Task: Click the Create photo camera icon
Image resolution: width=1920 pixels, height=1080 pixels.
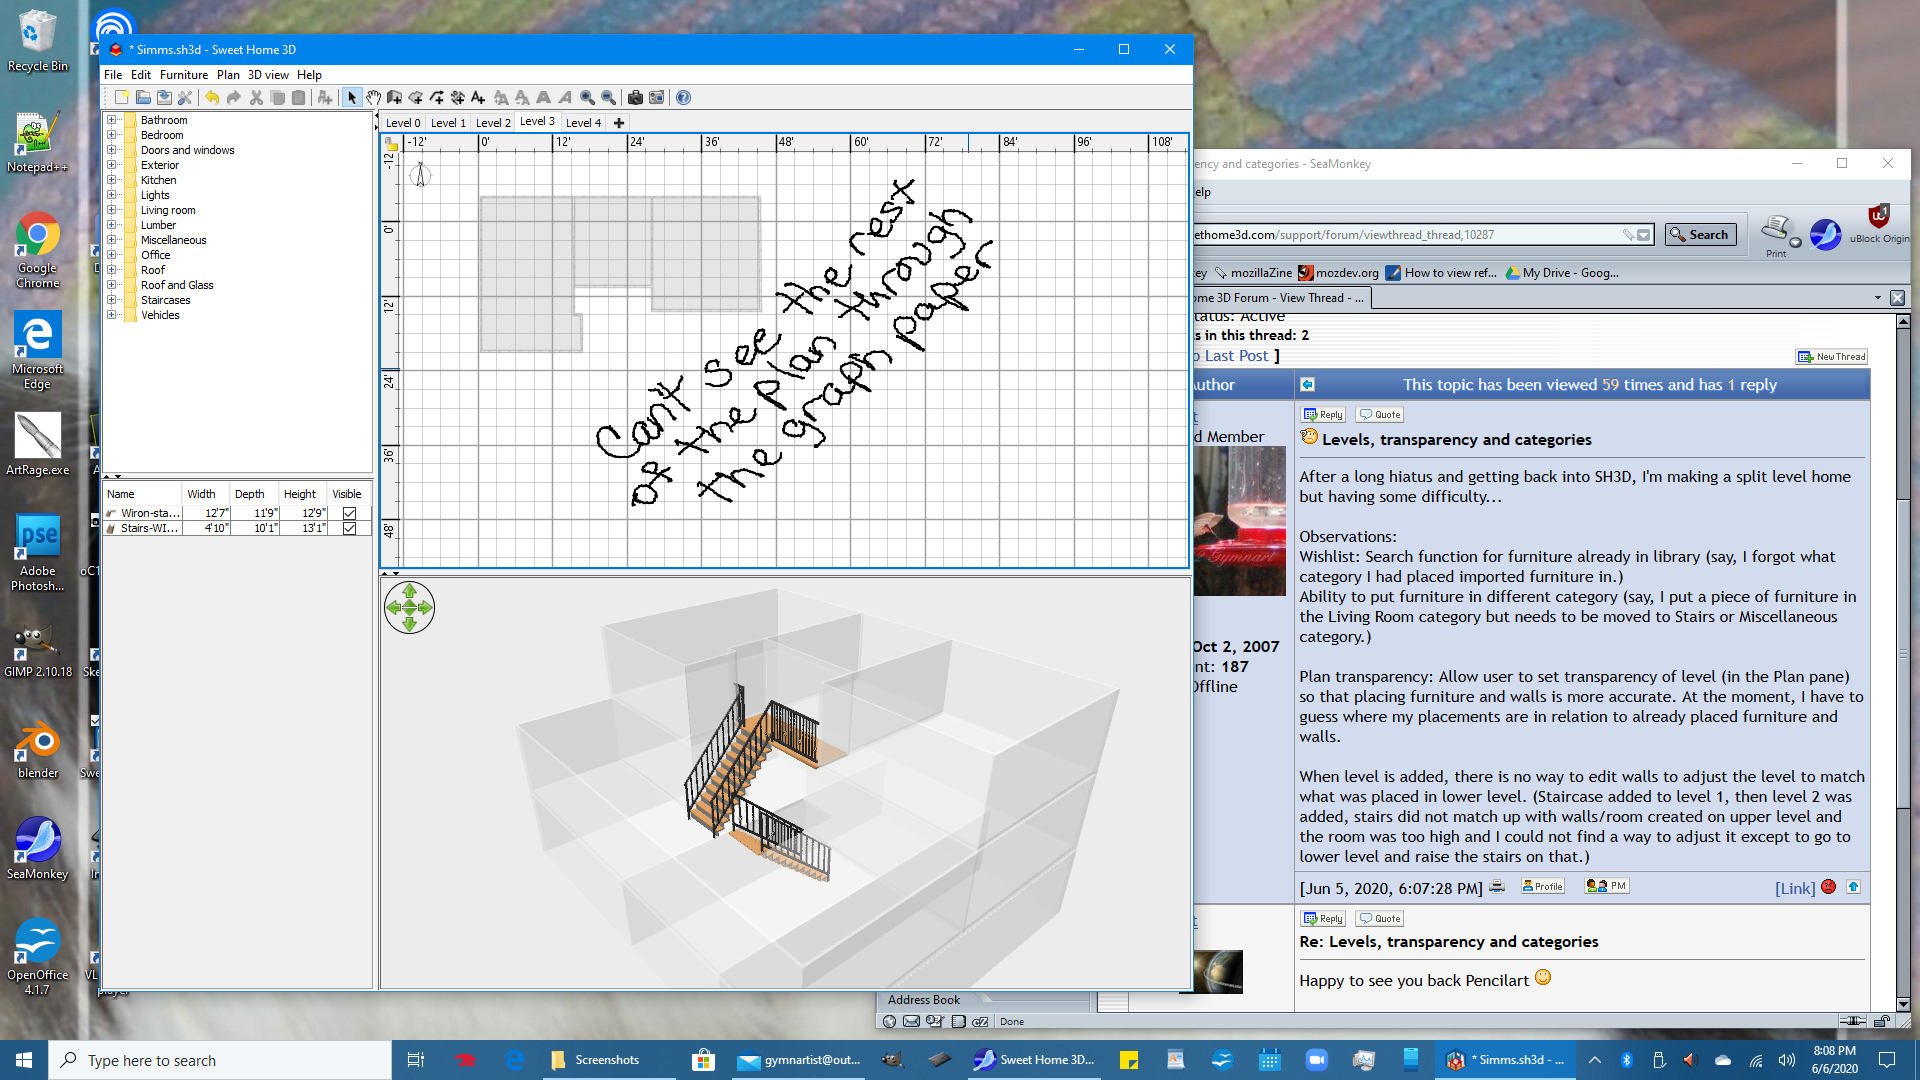Action: click(x=635, y=97)
